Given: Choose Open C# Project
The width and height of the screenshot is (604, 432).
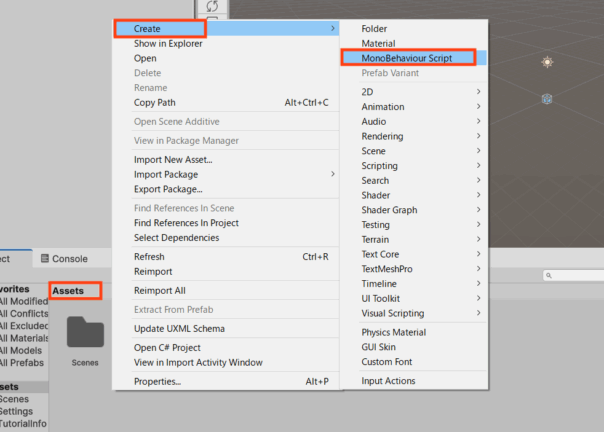Looking at the screenshot, I should [172, 348].
